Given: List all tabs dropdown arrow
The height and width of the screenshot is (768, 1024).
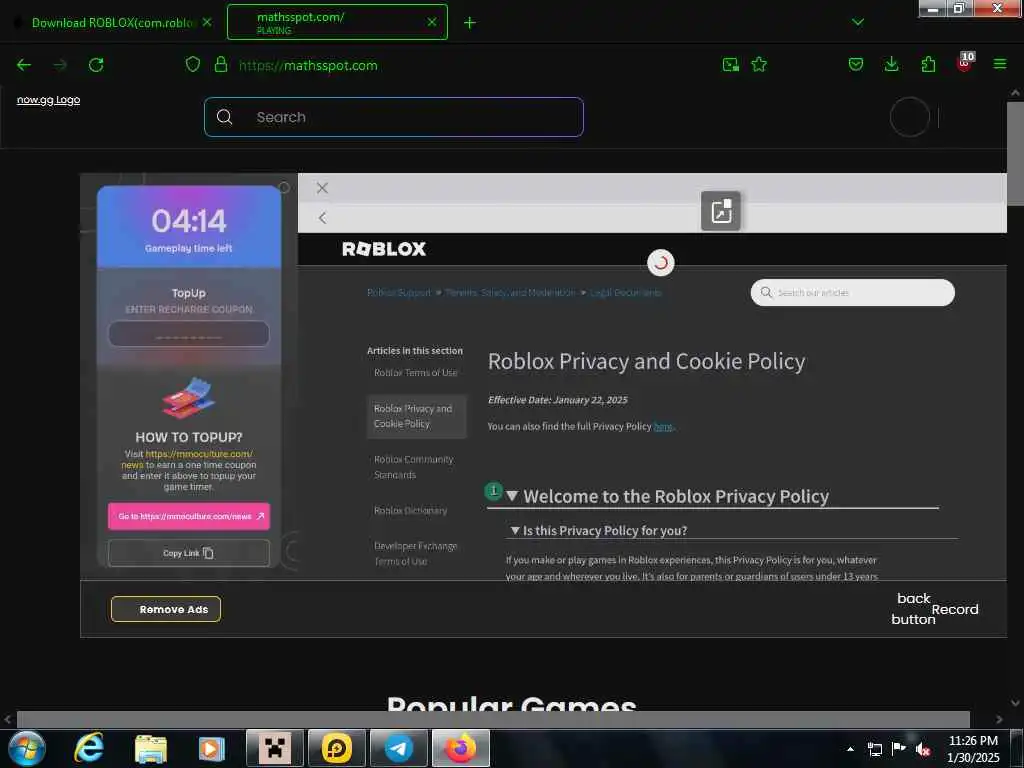Looking at the screenshot, I should pyautogui.click(x=858, y=22).
